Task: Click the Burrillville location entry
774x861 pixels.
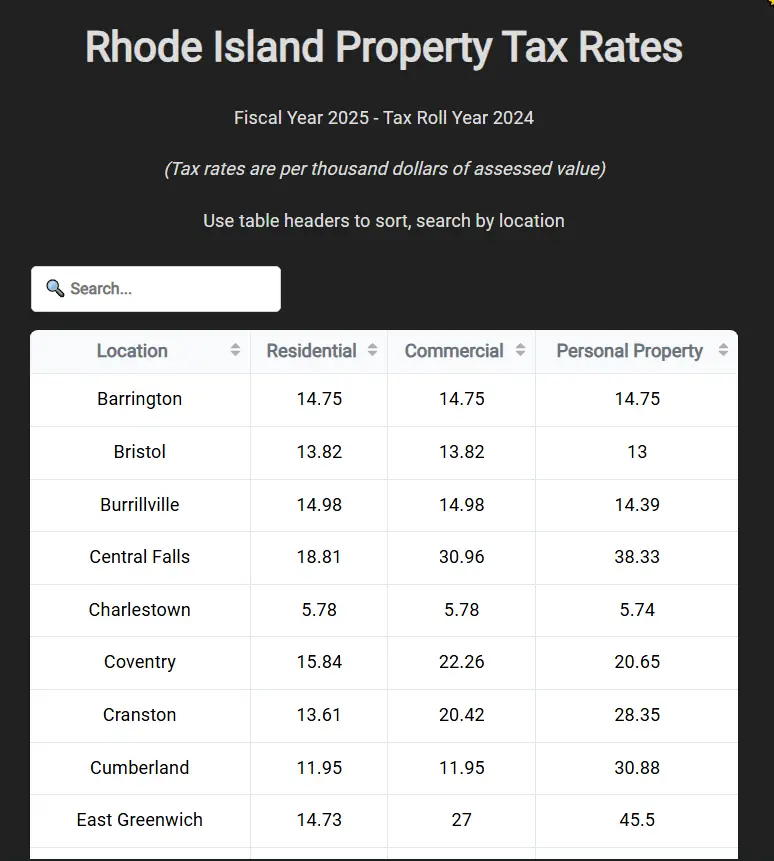Action: [139, 504]
